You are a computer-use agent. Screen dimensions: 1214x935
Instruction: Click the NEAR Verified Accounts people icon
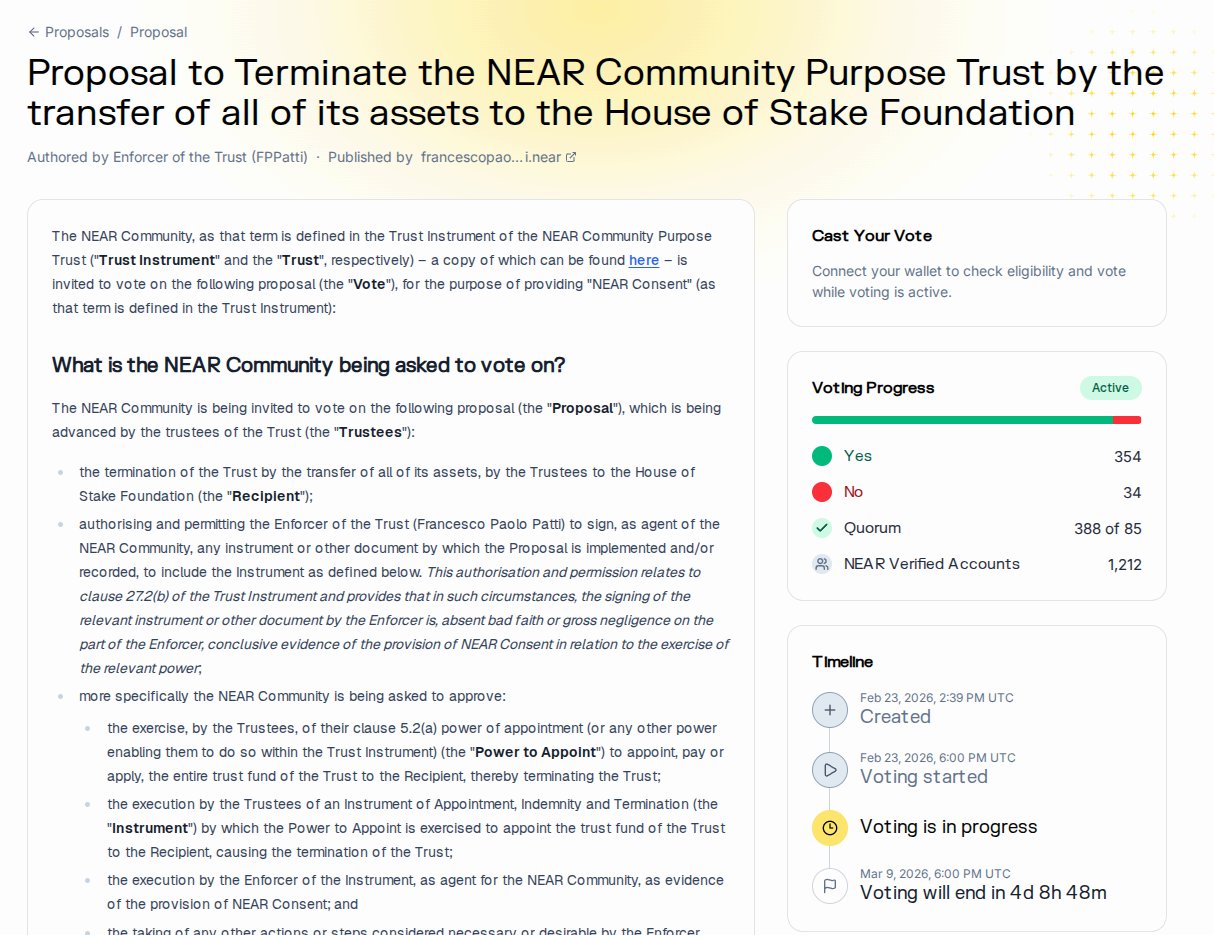click(822, 564)
